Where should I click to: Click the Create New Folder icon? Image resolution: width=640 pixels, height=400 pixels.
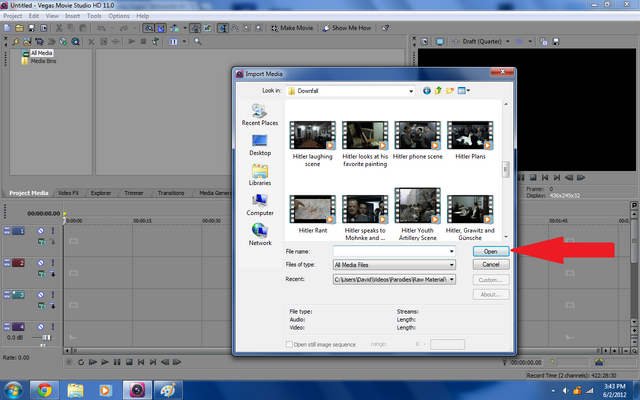[450, 91]
